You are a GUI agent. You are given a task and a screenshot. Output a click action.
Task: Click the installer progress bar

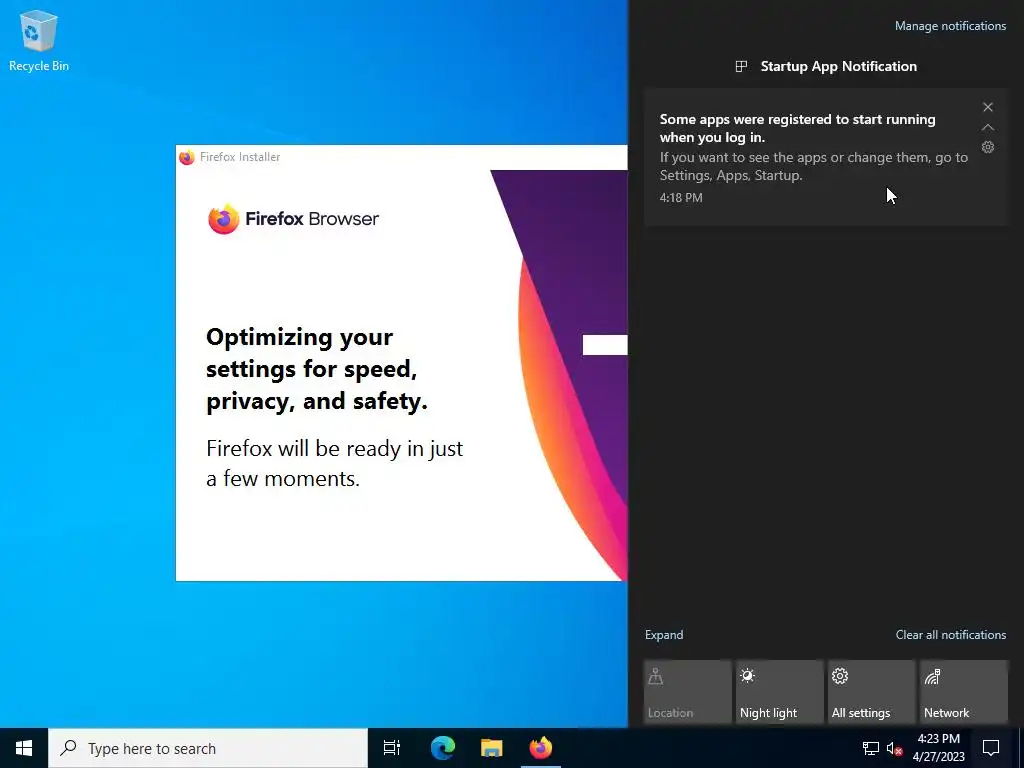click(x=605, y=345)
